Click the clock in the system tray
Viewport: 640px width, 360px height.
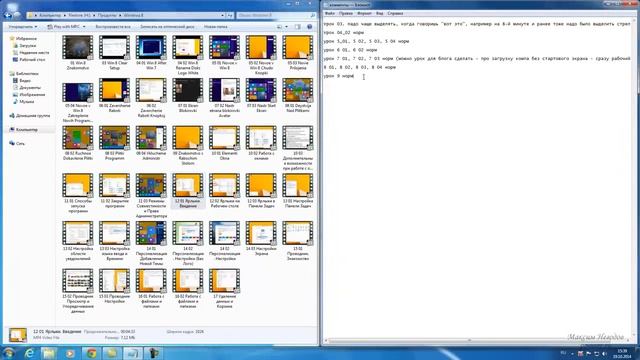622,353
